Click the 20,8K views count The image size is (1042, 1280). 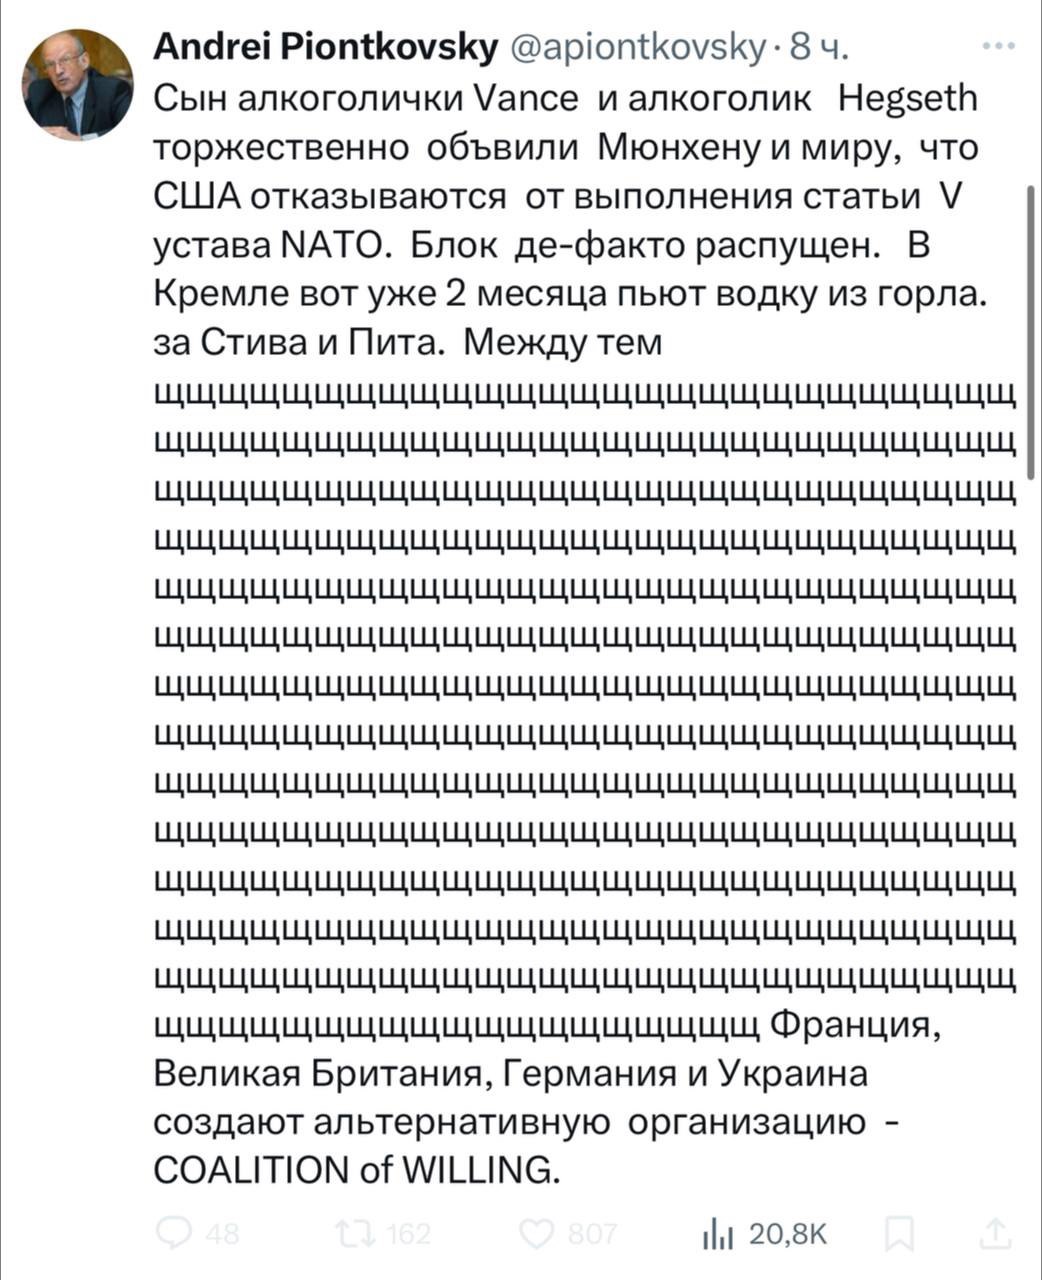point(789,1235)
